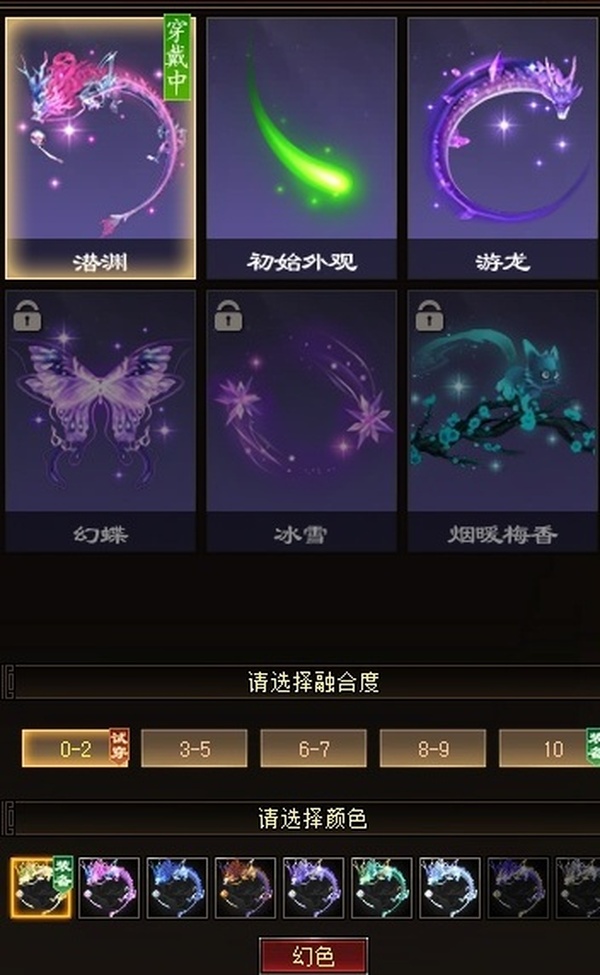
Task: Select fusion level 6-7
Action: (313, 749)
